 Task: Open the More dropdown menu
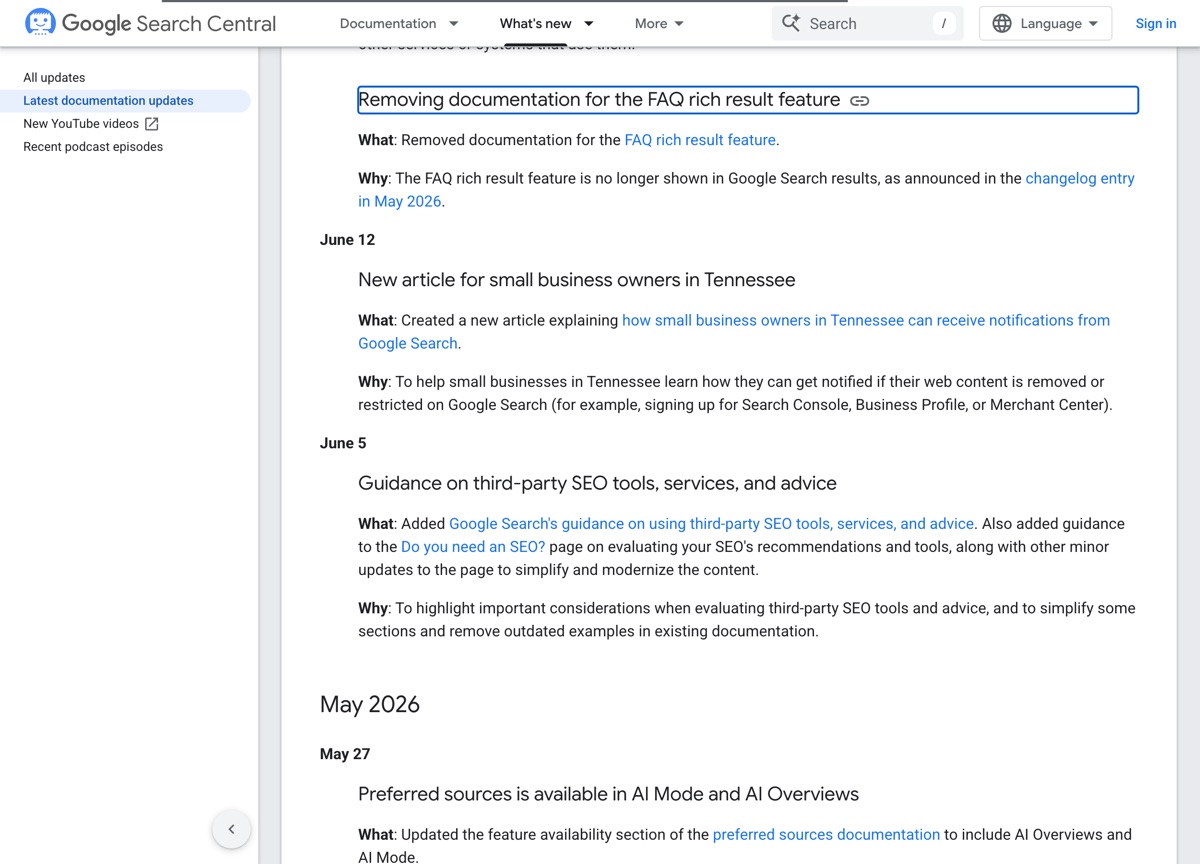659,23
